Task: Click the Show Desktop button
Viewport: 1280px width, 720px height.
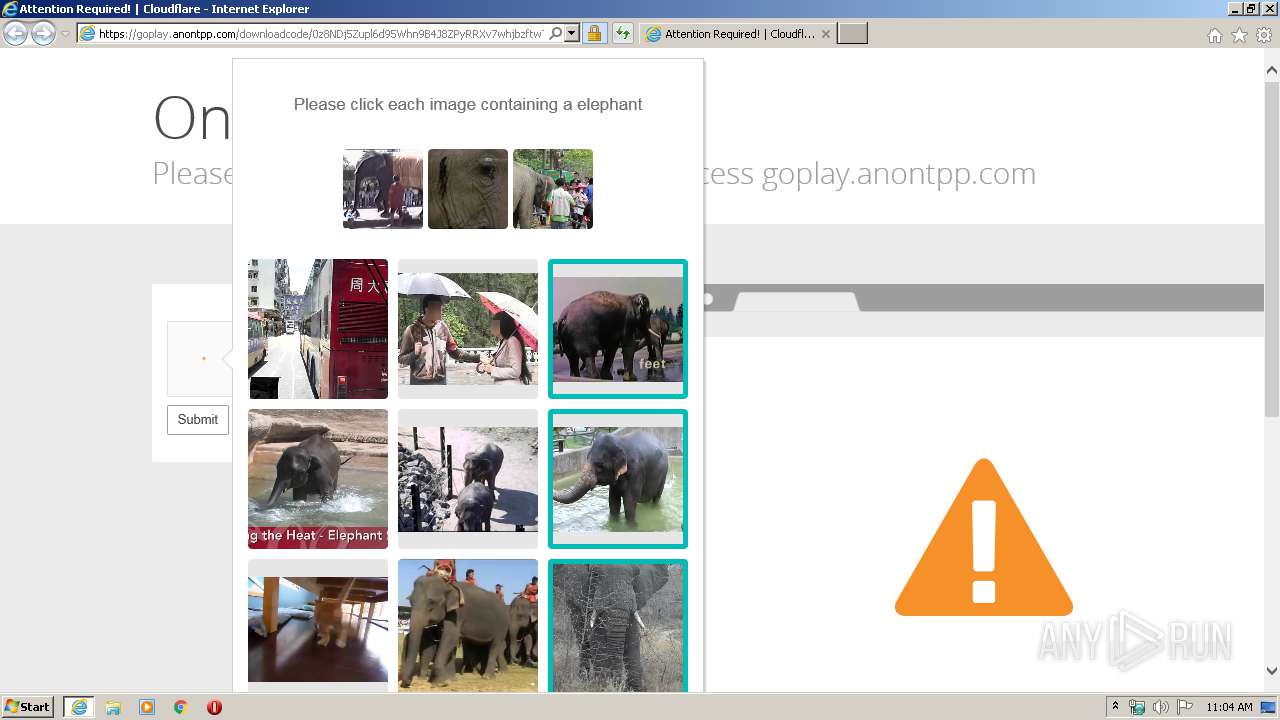Action: pyautogui.click(x=1270, y=707)
